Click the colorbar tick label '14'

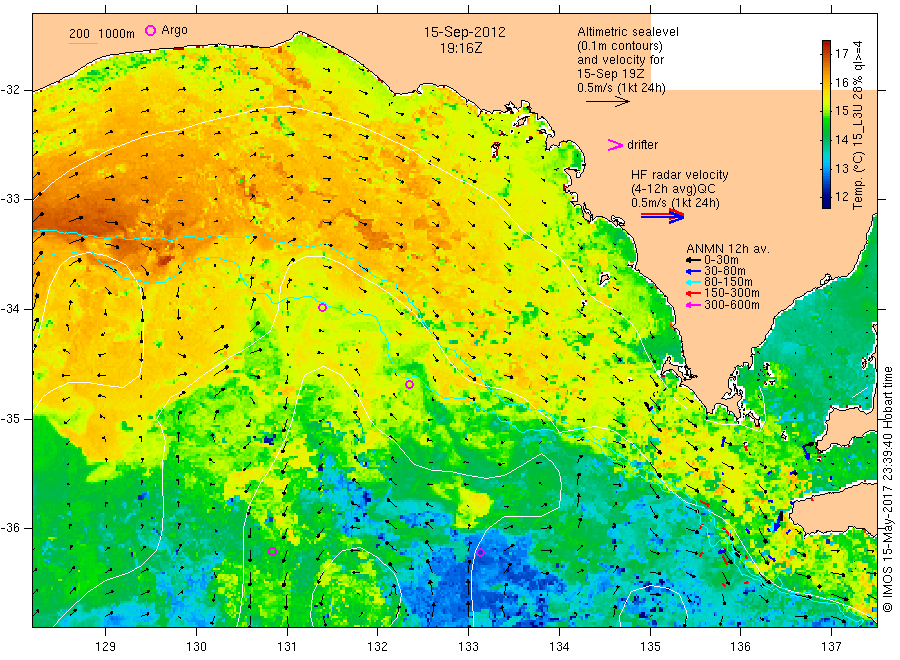tap(841, 139)
